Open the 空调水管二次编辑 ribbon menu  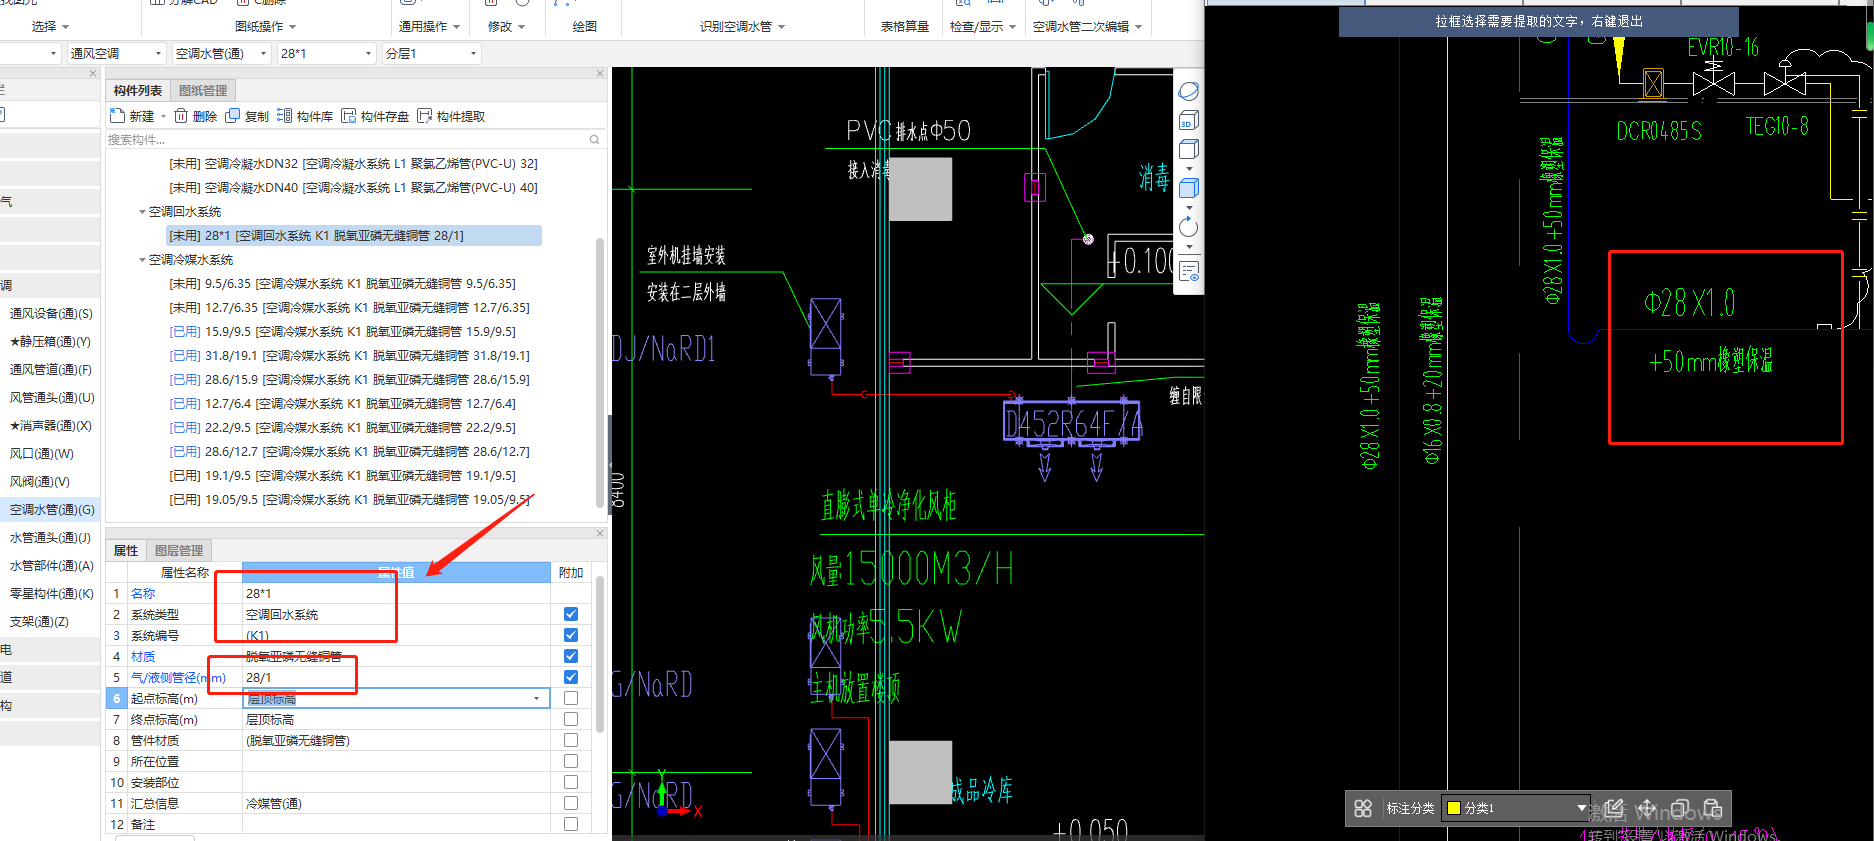coord(1087,27)
